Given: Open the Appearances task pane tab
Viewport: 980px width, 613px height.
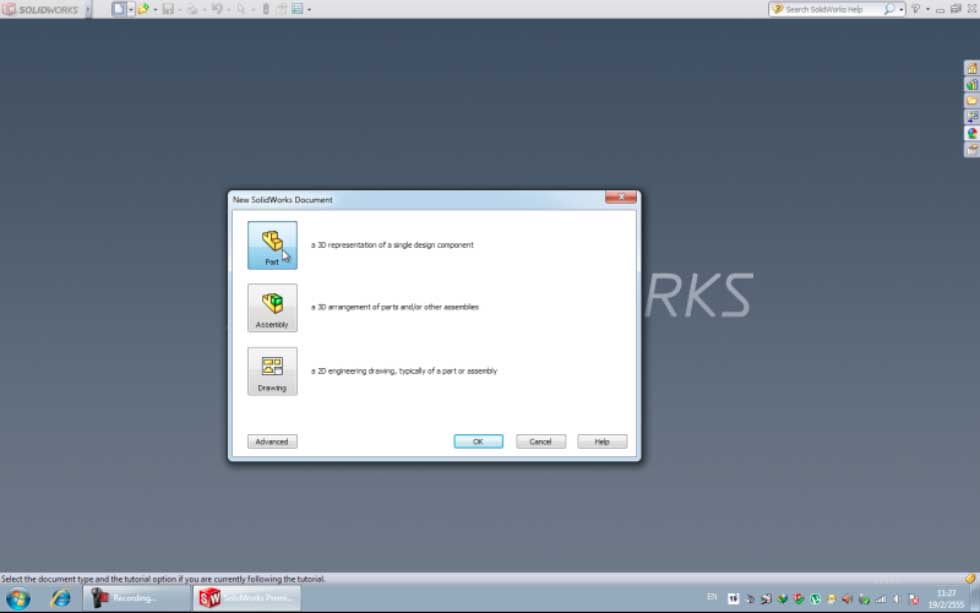Looking at the screenshot, I should (972, 133).
